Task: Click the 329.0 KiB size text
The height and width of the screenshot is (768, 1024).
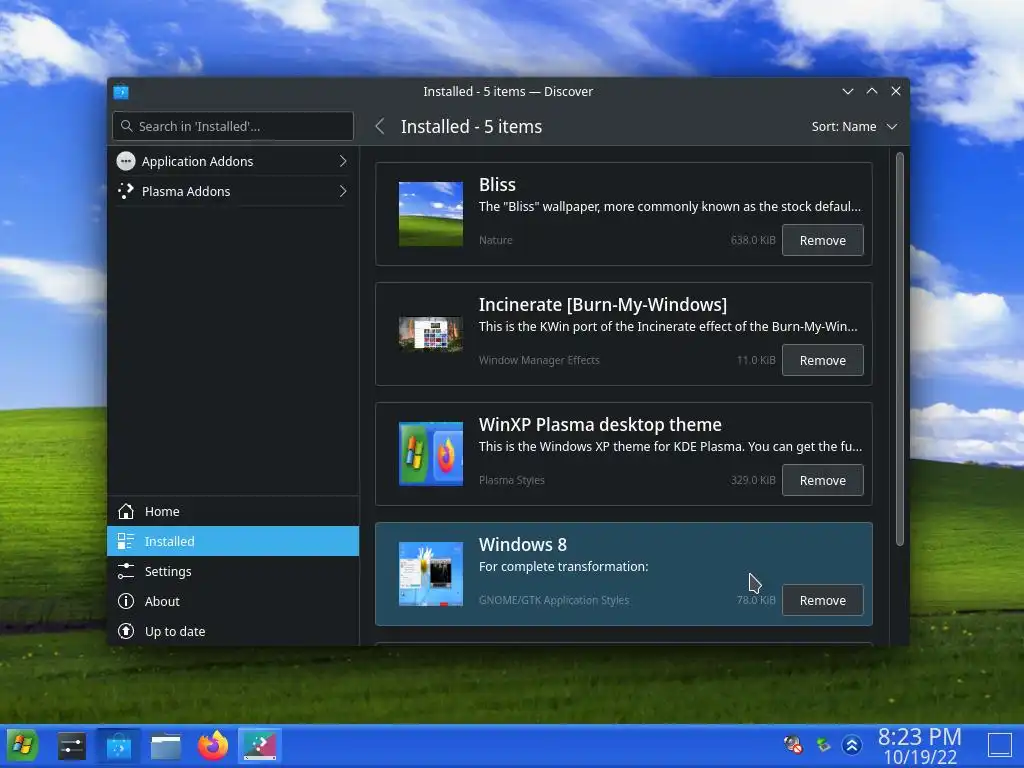Action: point(753,481)
